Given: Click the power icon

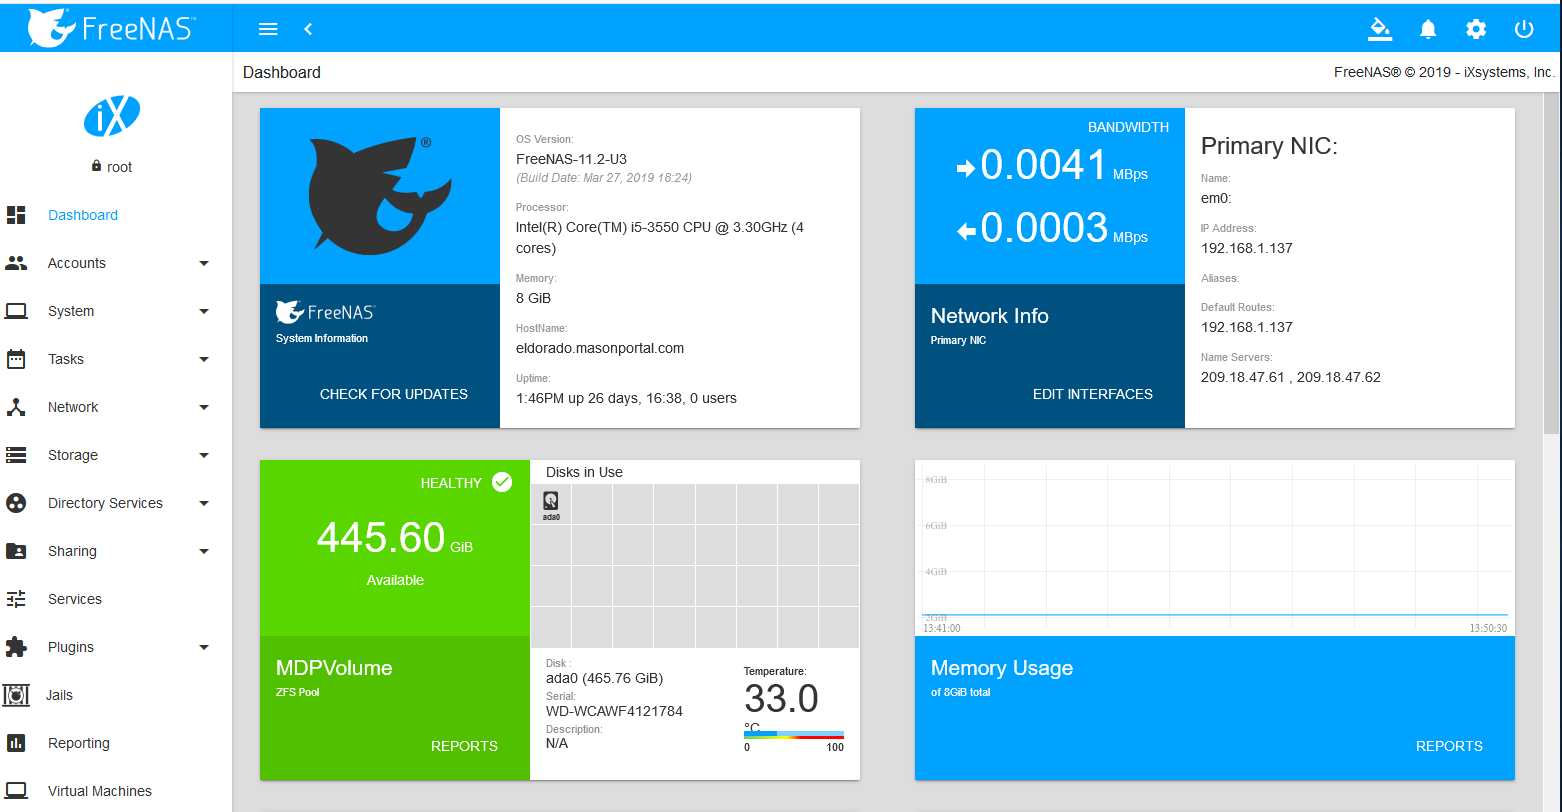Looking at the screenshot, I should coord(1524,29).
